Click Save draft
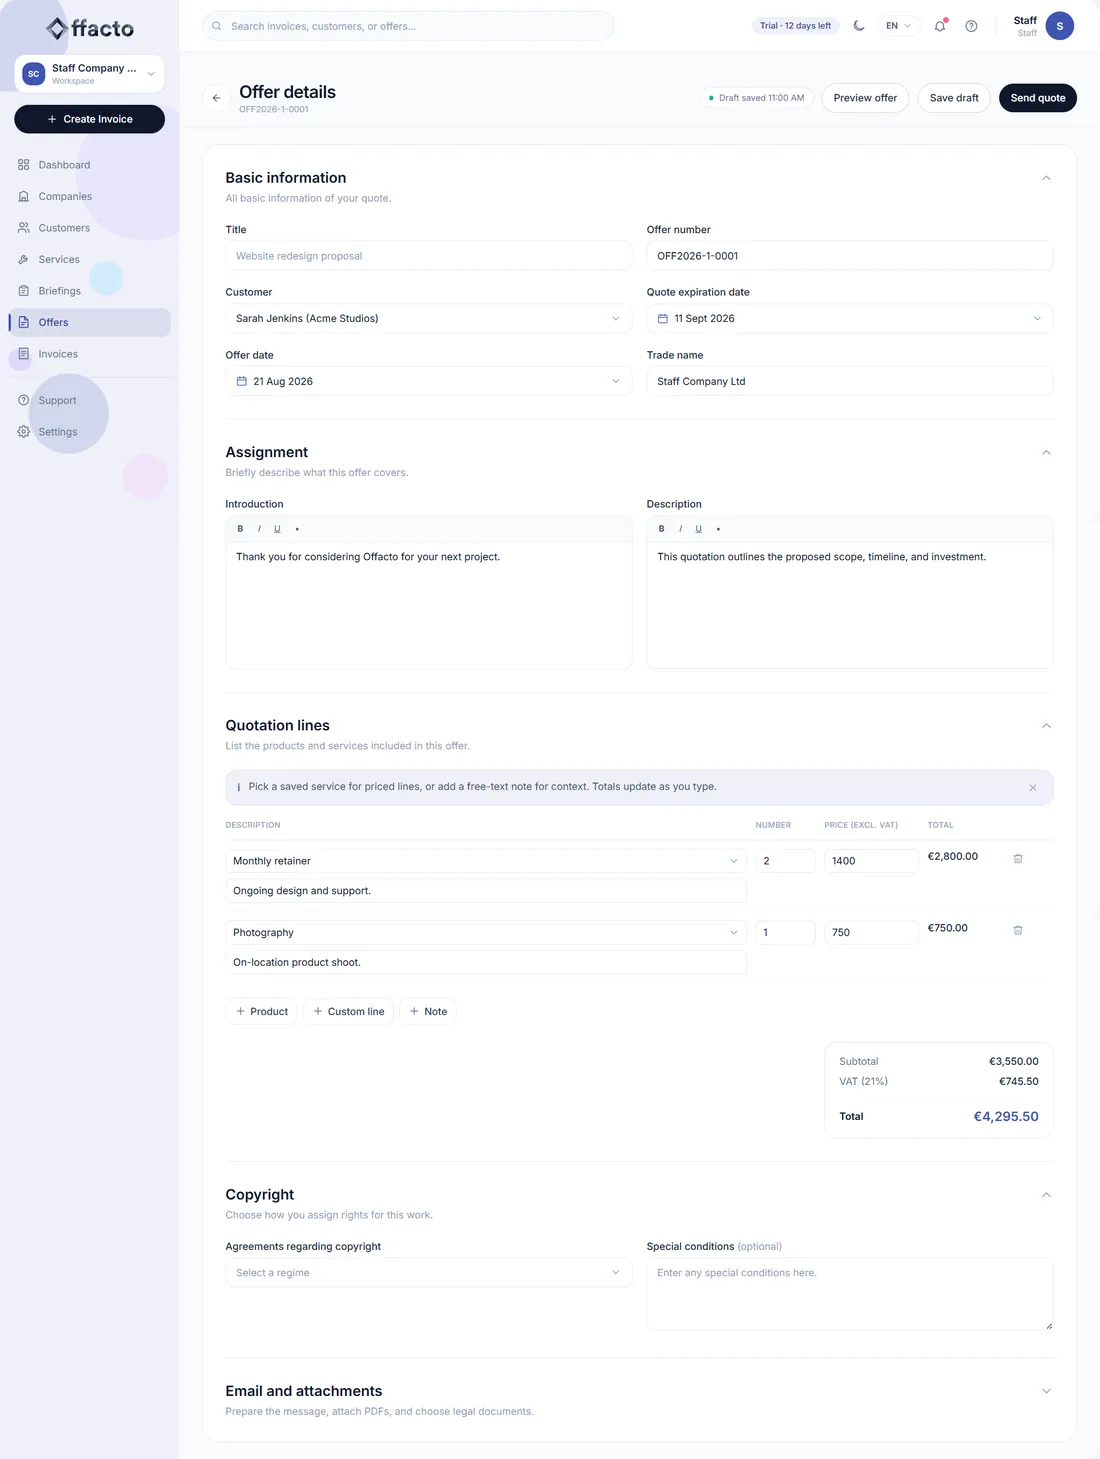This screenshot has width=1100, height=1459. tap(954, 98)
